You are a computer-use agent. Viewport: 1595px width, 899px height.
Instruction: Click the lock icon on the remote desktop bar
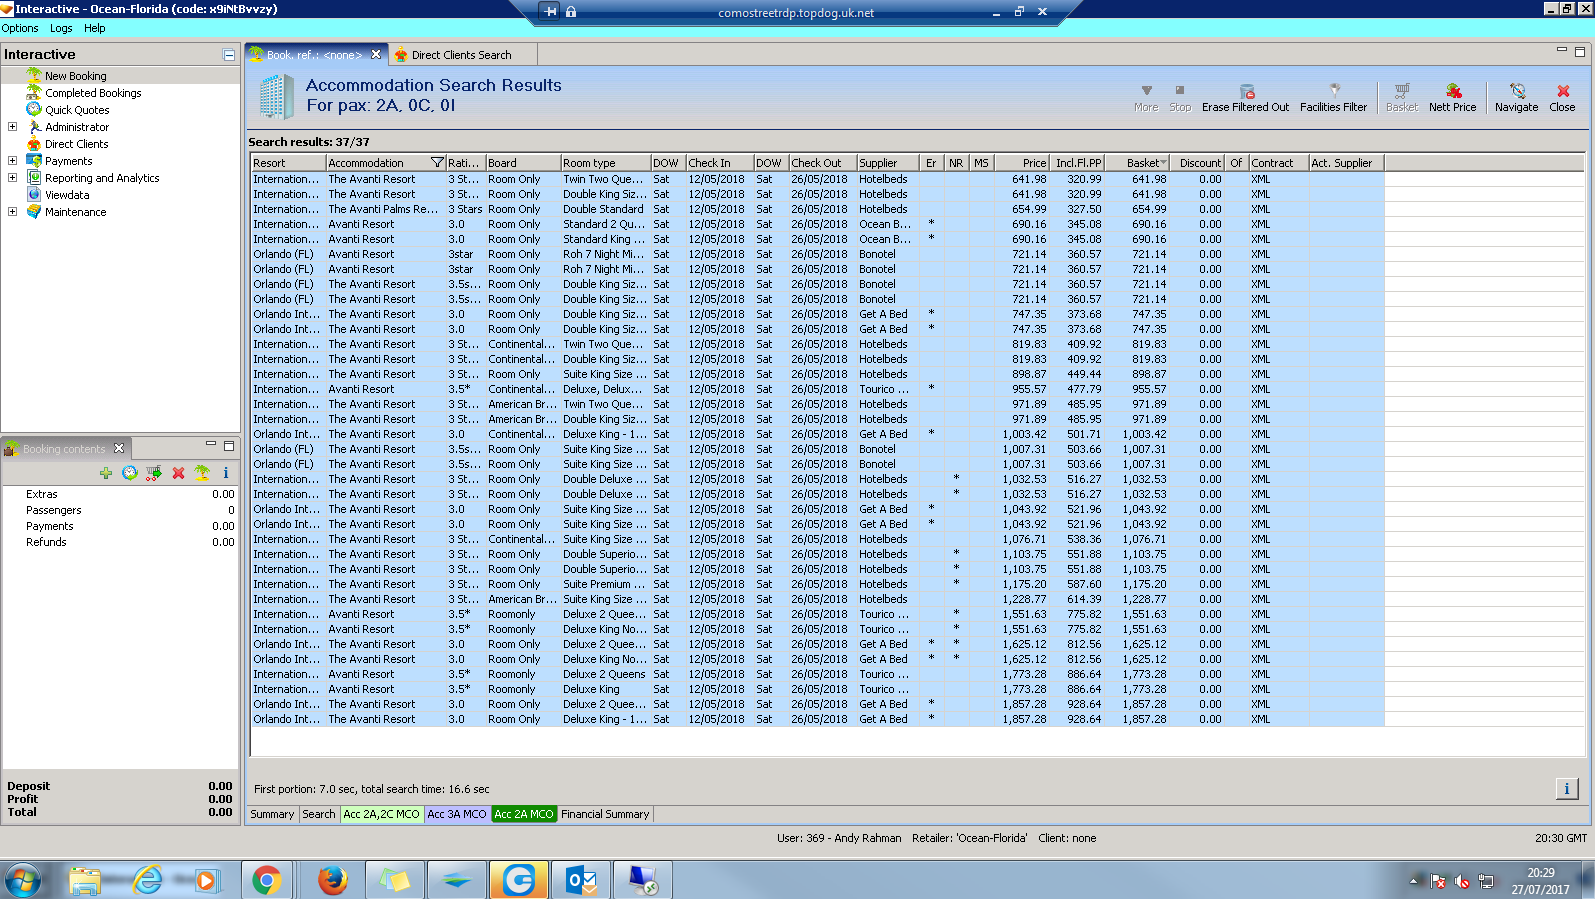point(571,12)
